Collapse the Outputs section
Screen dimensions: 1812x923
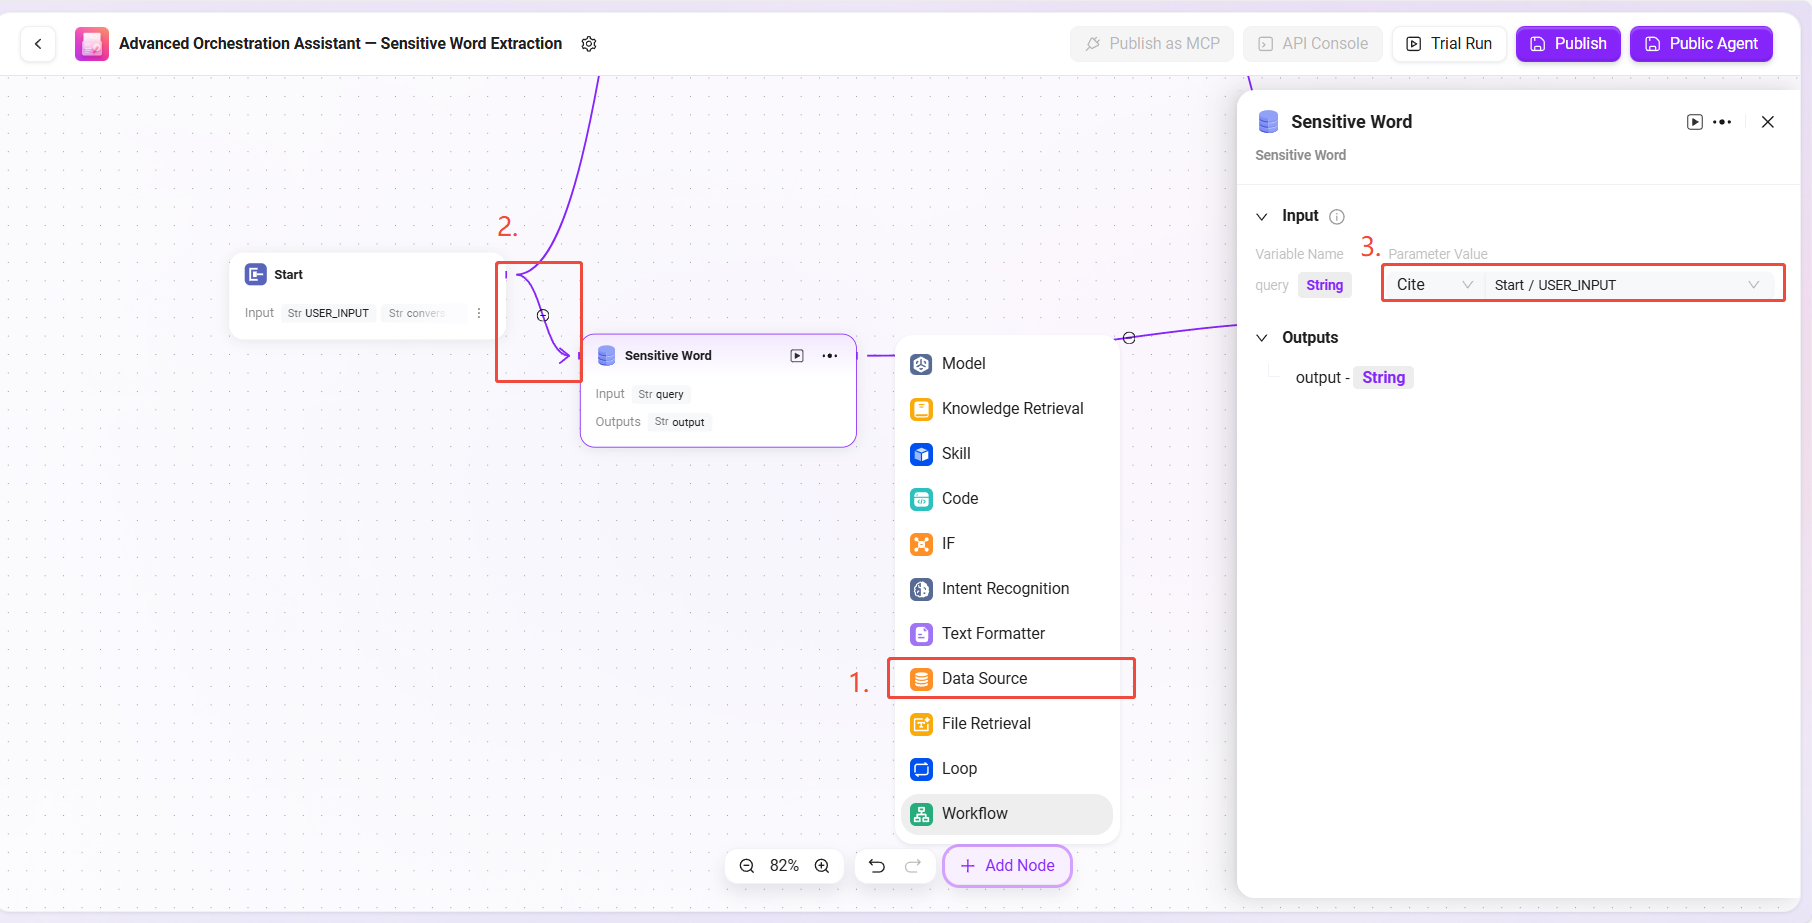click(x=1262, y=338)
